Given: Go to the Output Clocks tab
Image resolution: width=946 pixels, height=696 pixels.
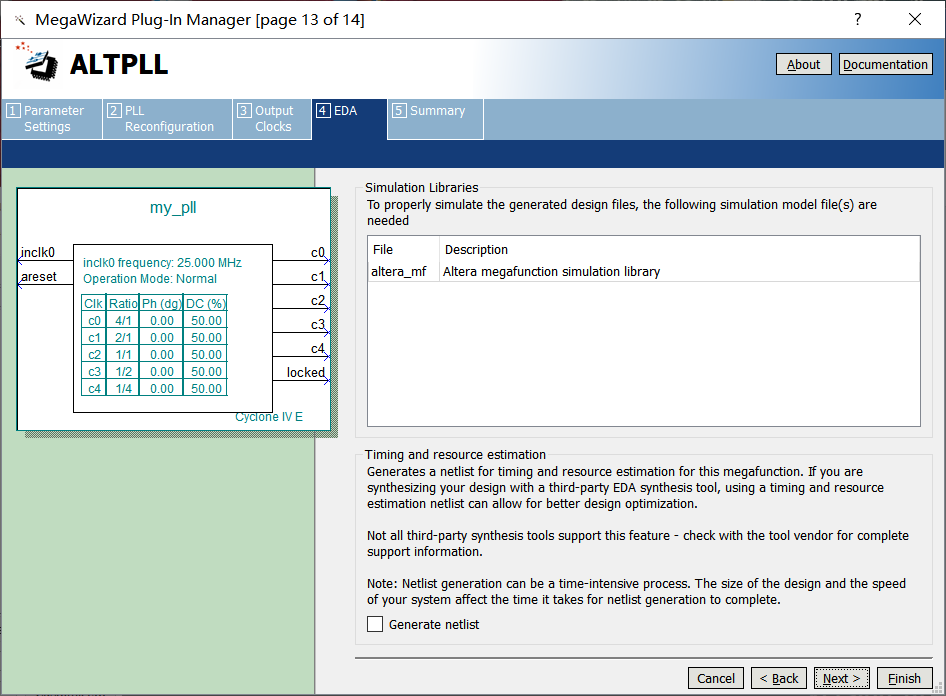Looking at the screenshot, I should (x=271, y=118).
